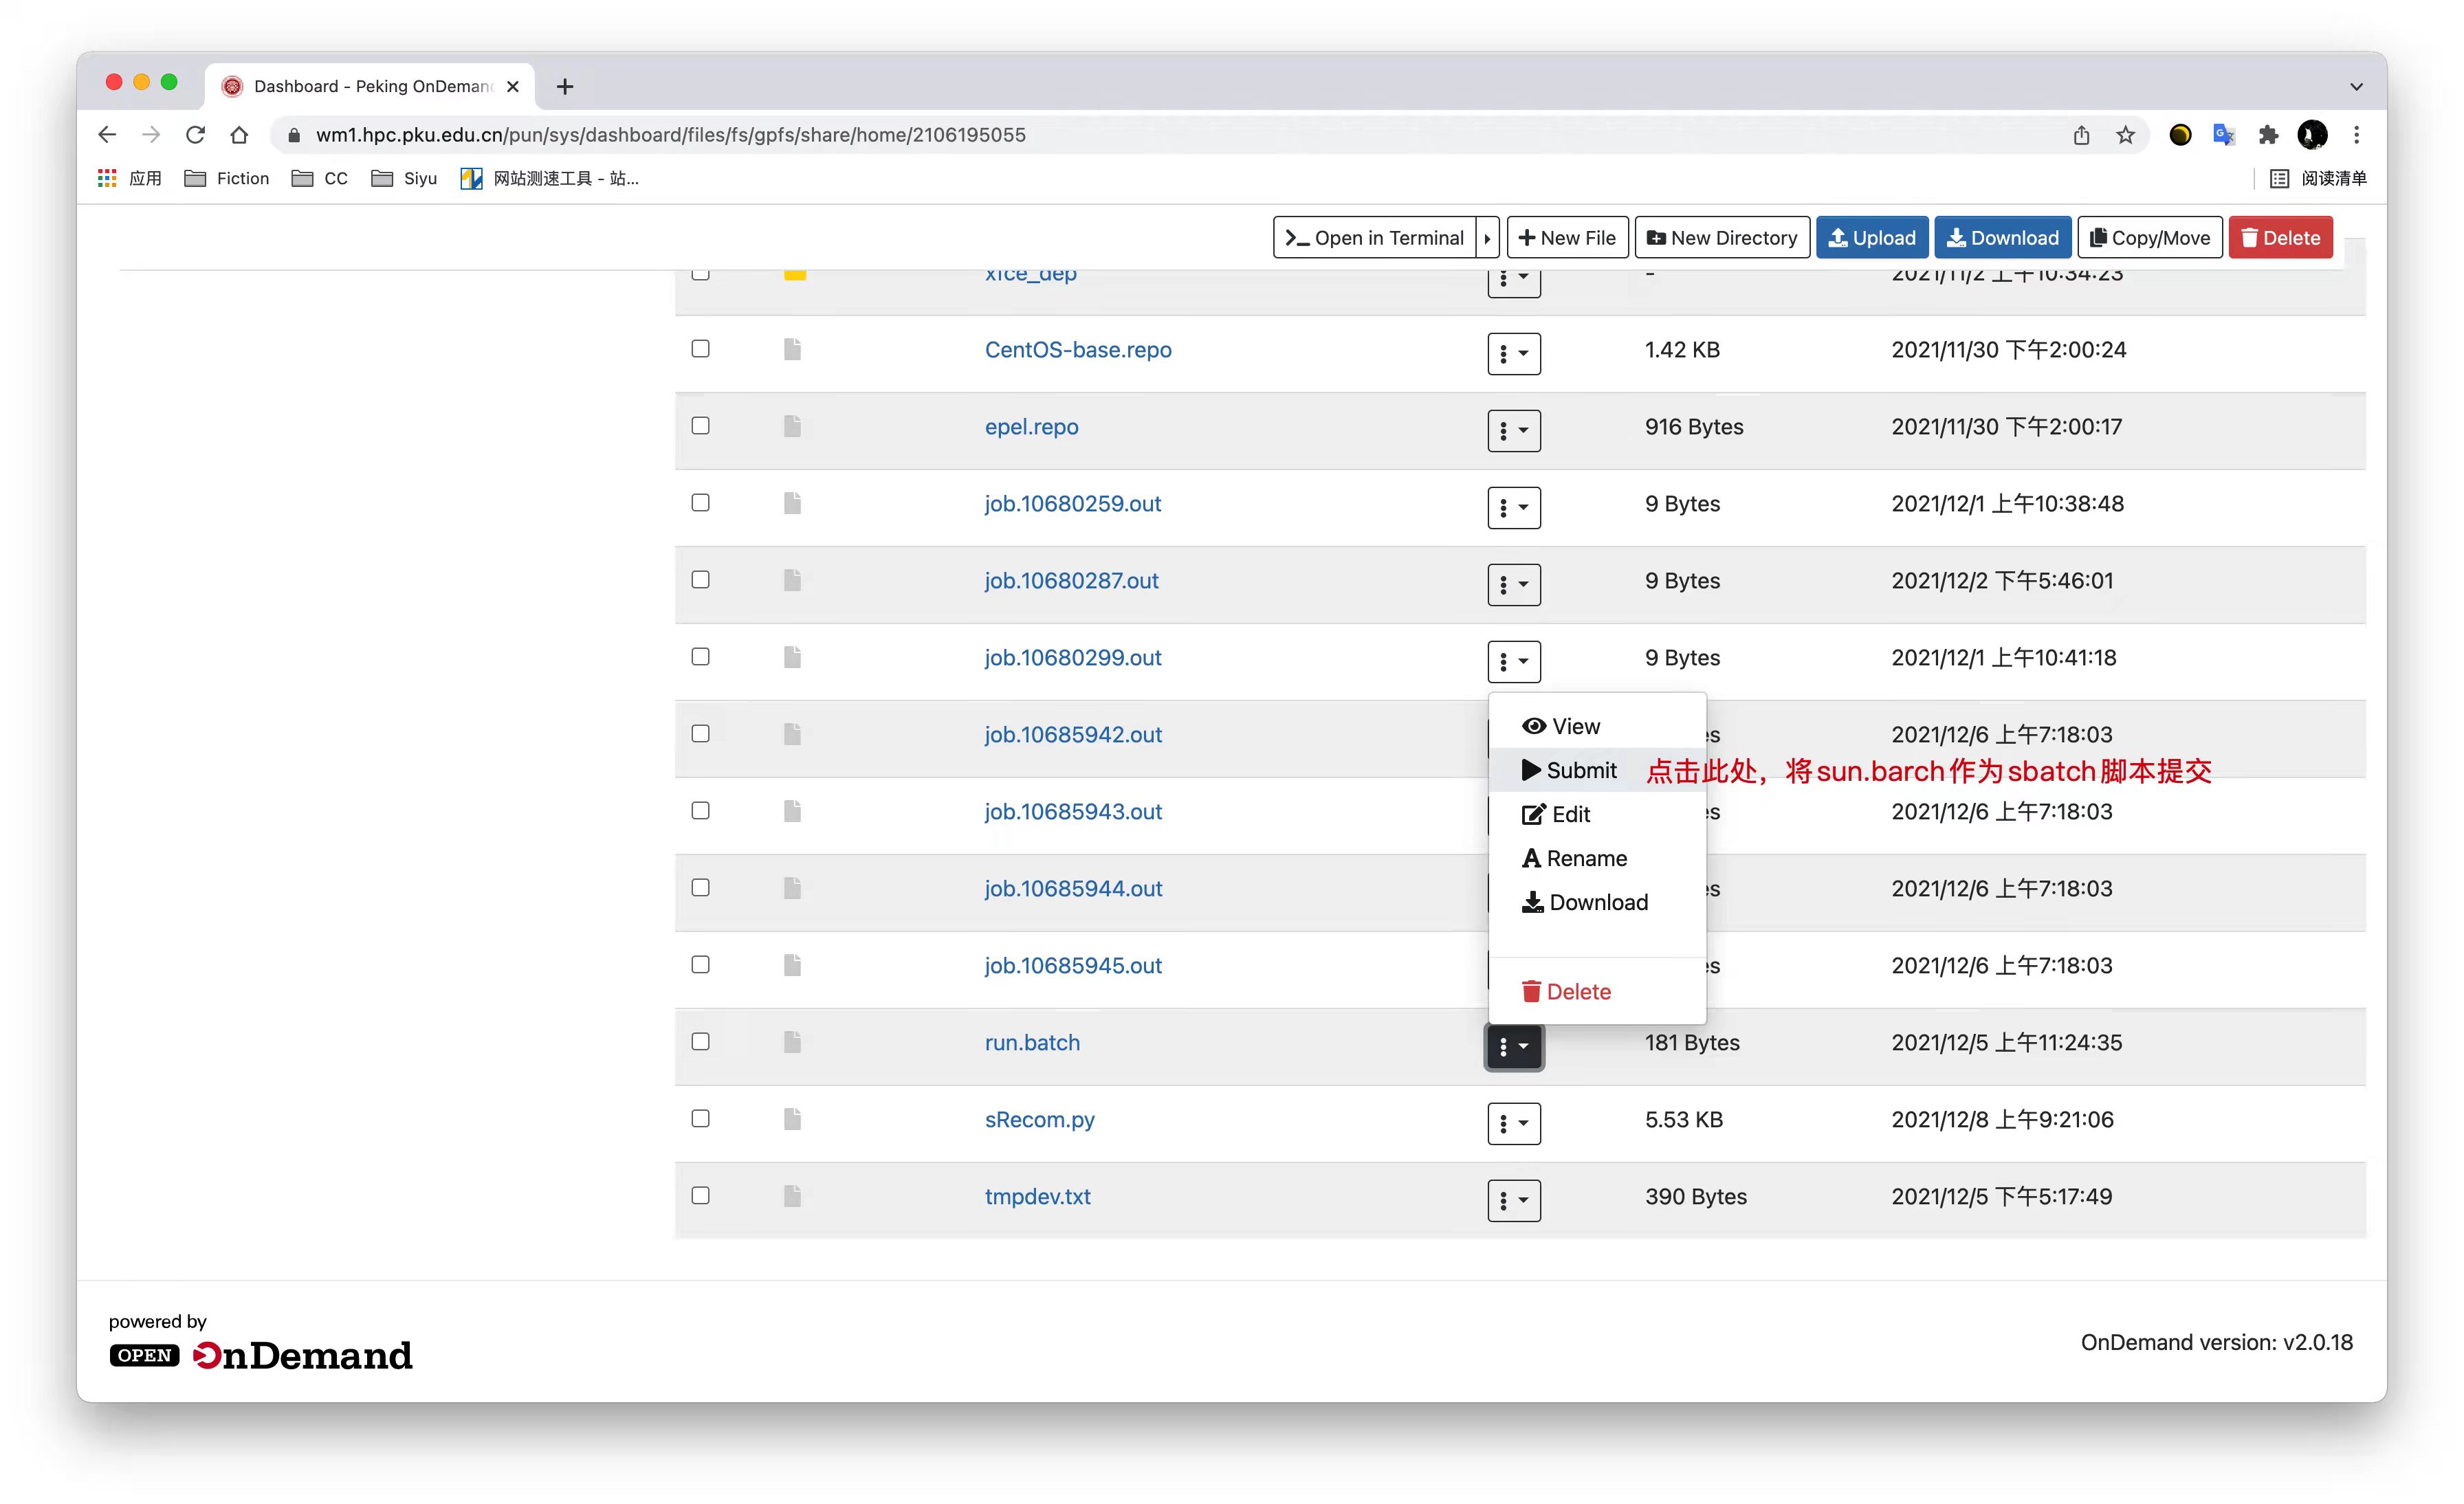
Task: Open the actions dropdown for sRecom.py
Action: click(1514, 1123)
